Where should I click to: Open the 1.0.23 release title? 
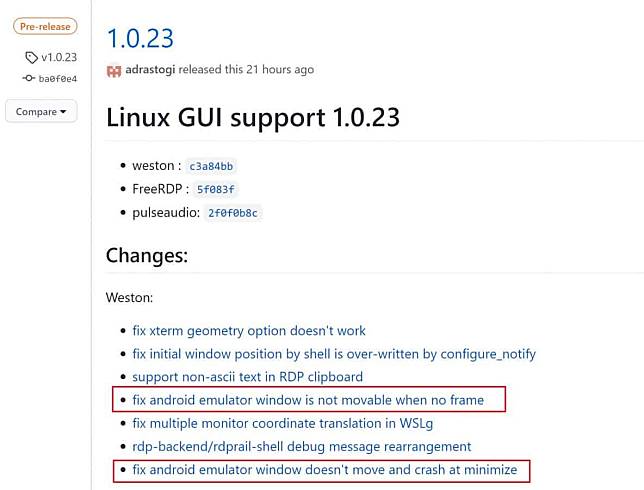click(140, 38)
